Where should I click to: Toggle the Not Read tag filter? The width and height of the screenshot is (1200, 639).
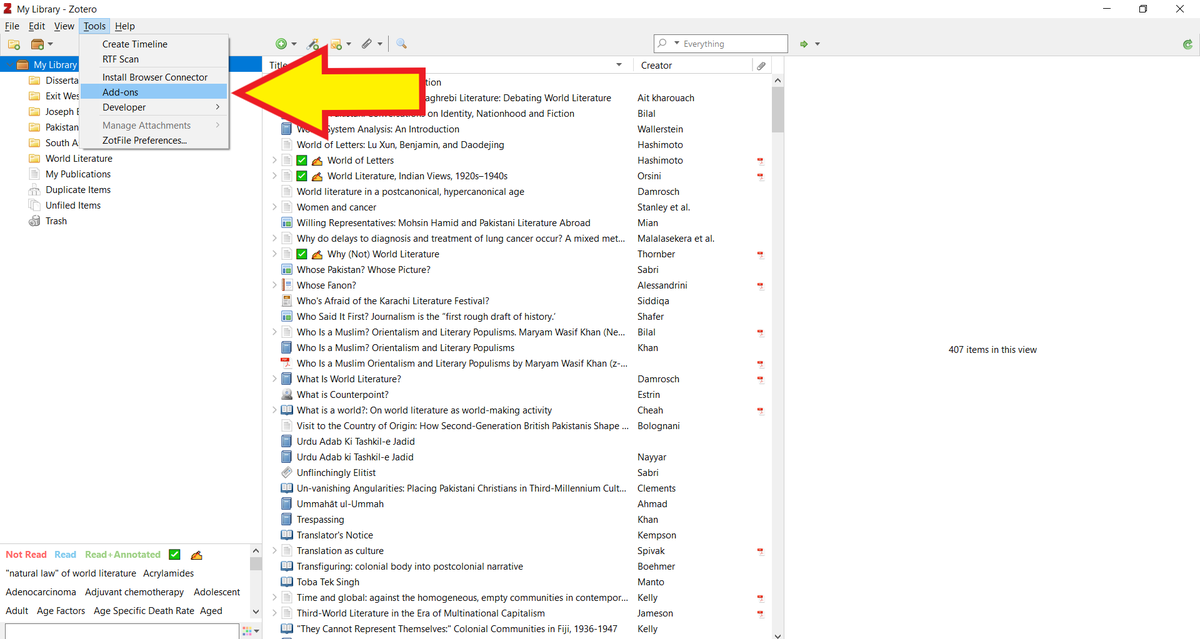[x=25, y=554]
